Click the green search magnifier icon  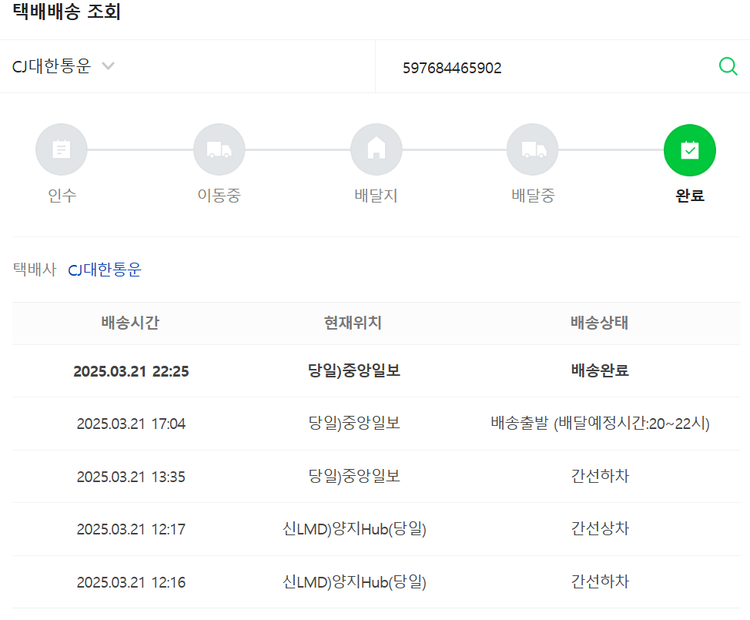pyautogui.click(x=728, y=67)
